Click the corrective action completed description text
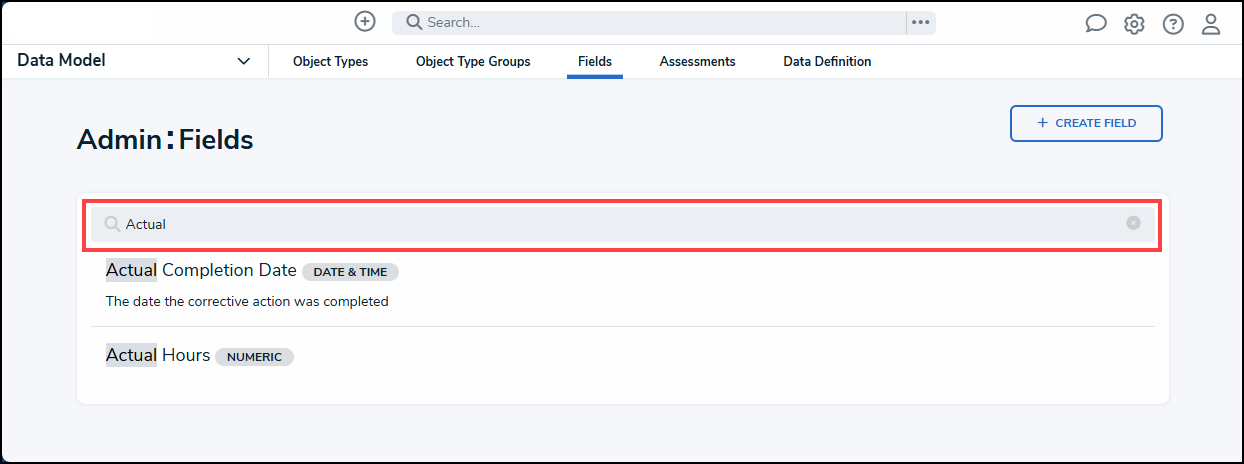1244x464 pixels. tap(247, 301)
